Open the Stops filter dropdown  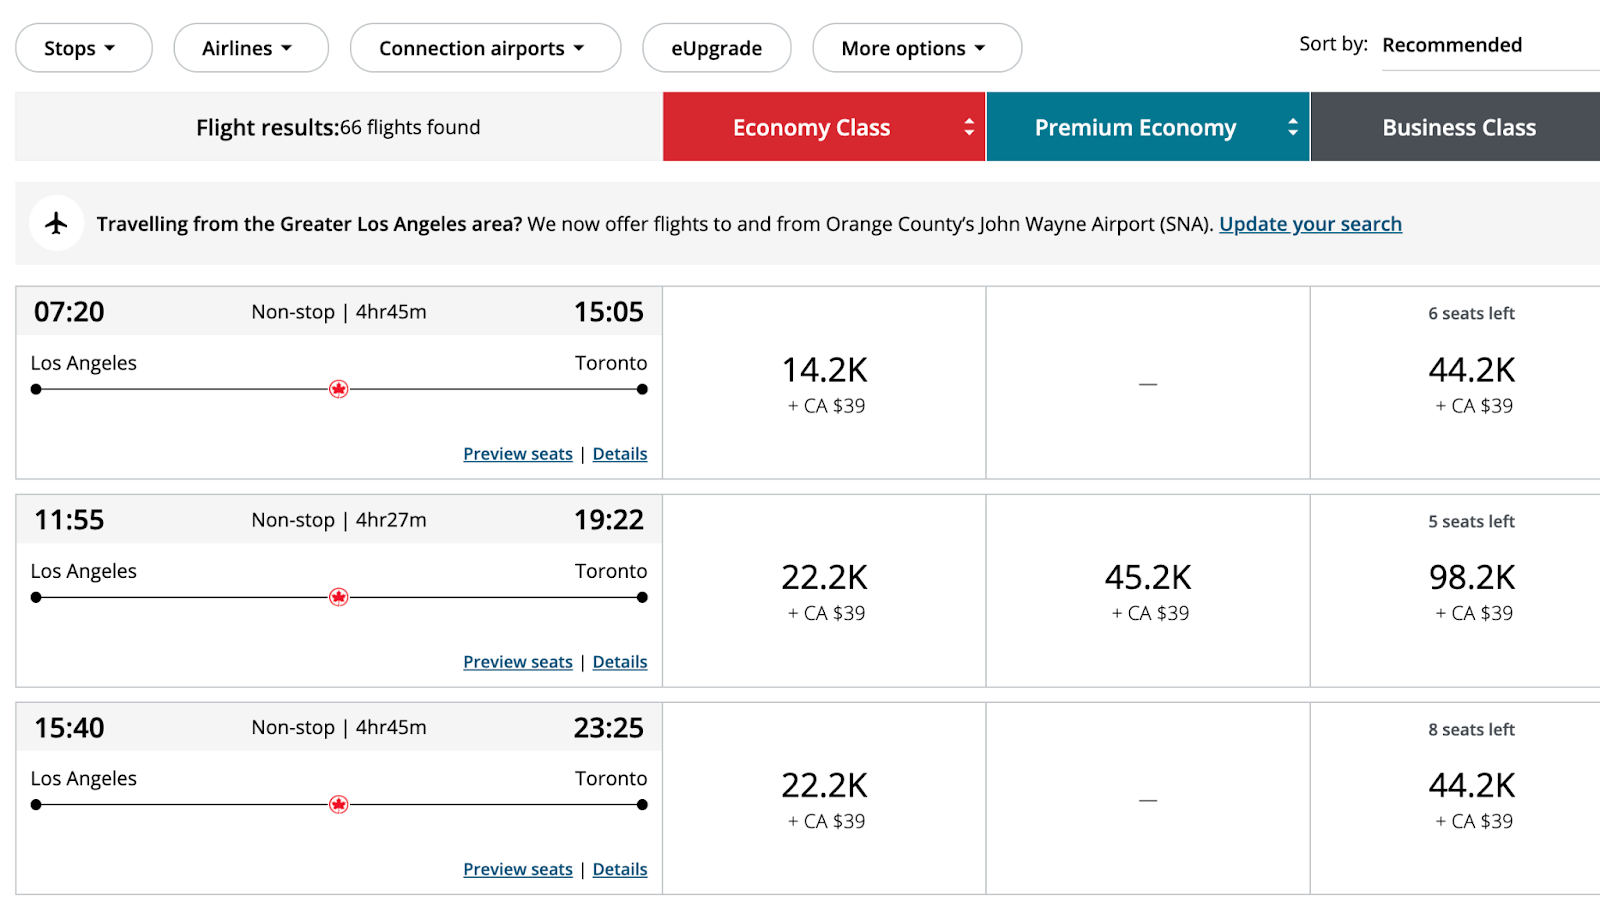(84, 48)
